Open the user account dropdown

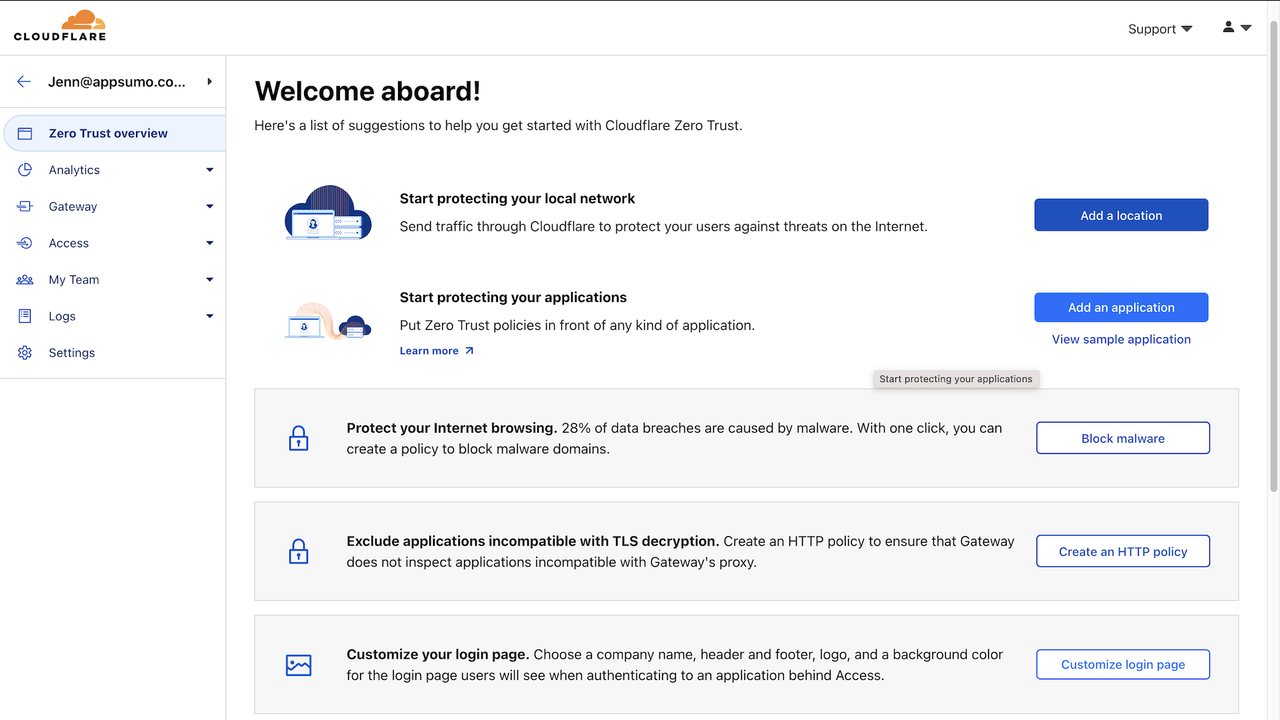[x=1237, y=28]
